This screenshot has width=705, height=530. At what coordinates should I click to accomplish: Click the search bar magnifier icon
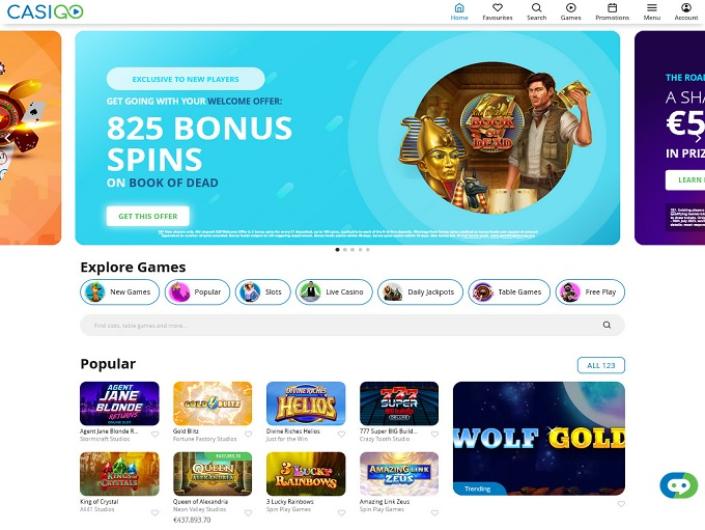tap(607, 325)
